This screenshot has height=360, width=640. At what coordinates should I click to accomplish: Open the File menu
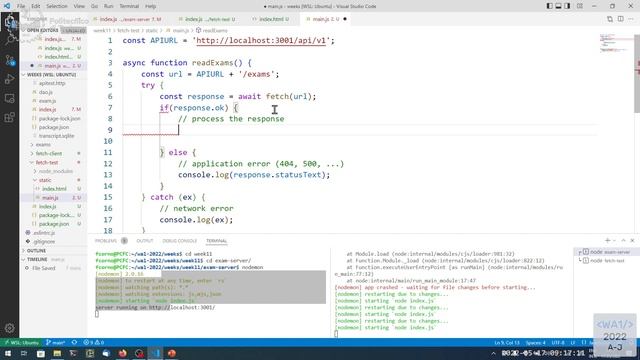pyautogui.click(x=21, y=6)
